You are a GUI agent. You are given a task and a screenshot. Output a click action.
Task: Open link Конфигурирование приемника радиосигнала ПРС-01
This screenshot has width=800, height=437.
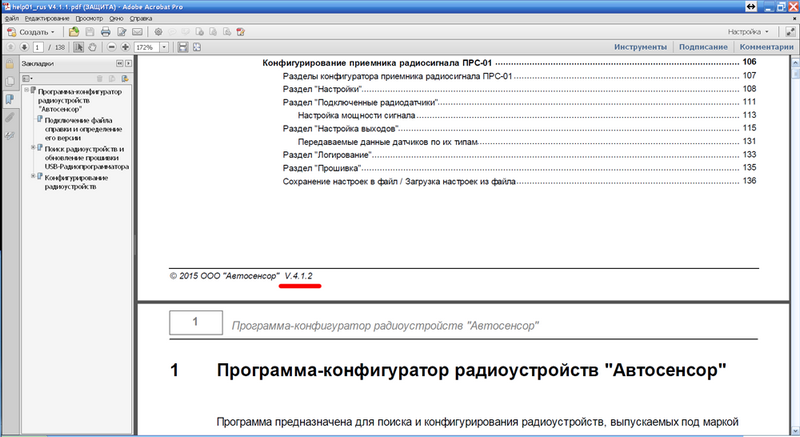pyautogui.click(x=377, y=63)
